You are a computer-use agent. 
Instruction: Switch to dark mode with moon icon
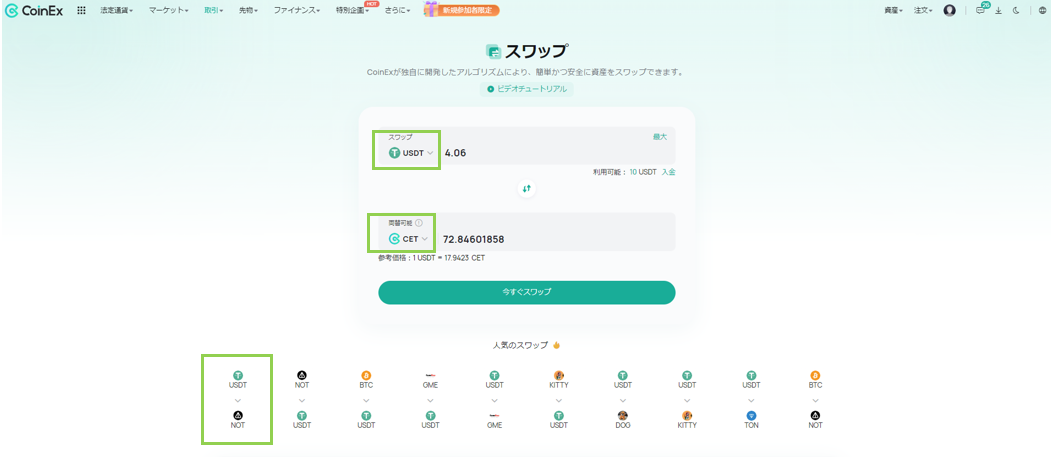pos(1015,11)
